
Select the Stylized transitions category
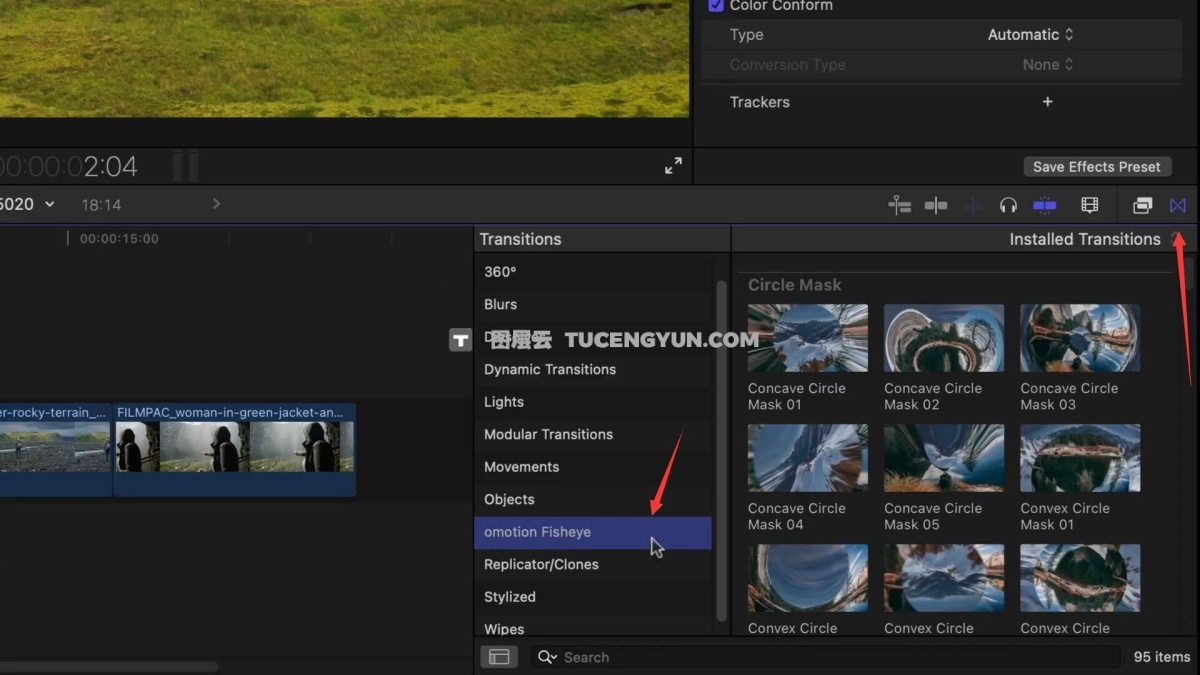click(x=593, y=597)
